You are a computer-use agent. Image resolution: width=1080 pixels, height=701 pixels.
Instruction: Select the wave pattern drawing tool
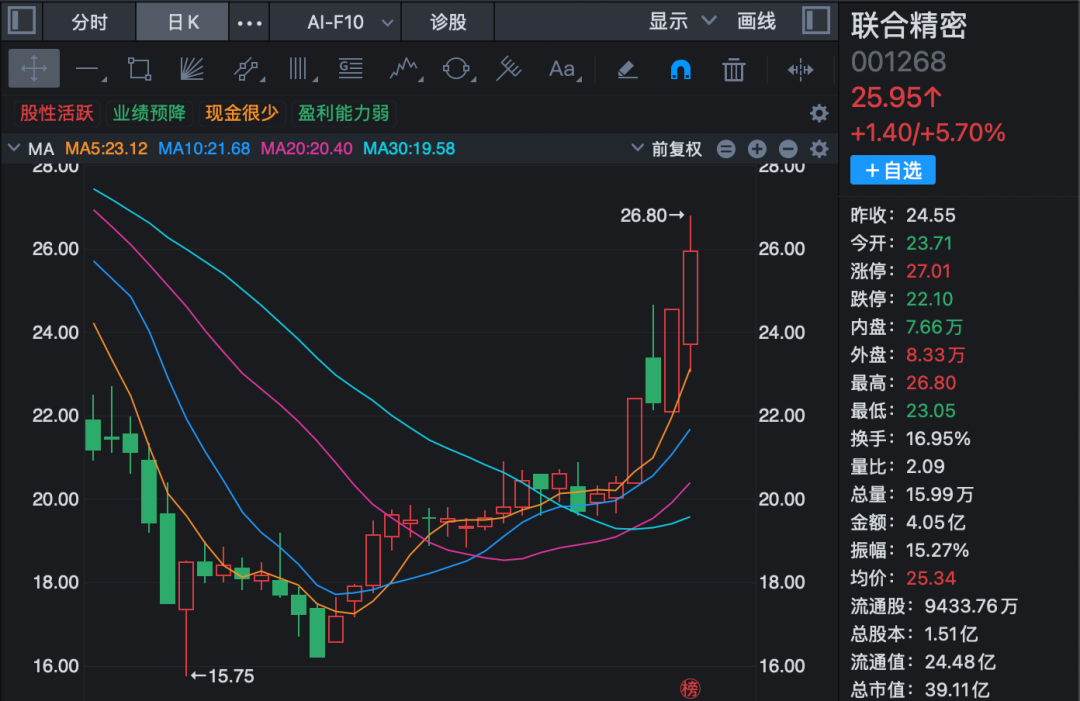[x=404, y=69]
